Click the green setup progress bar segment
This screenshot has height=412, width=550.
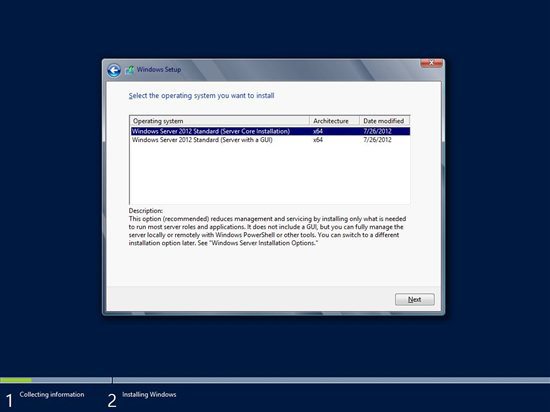point(16,380)
